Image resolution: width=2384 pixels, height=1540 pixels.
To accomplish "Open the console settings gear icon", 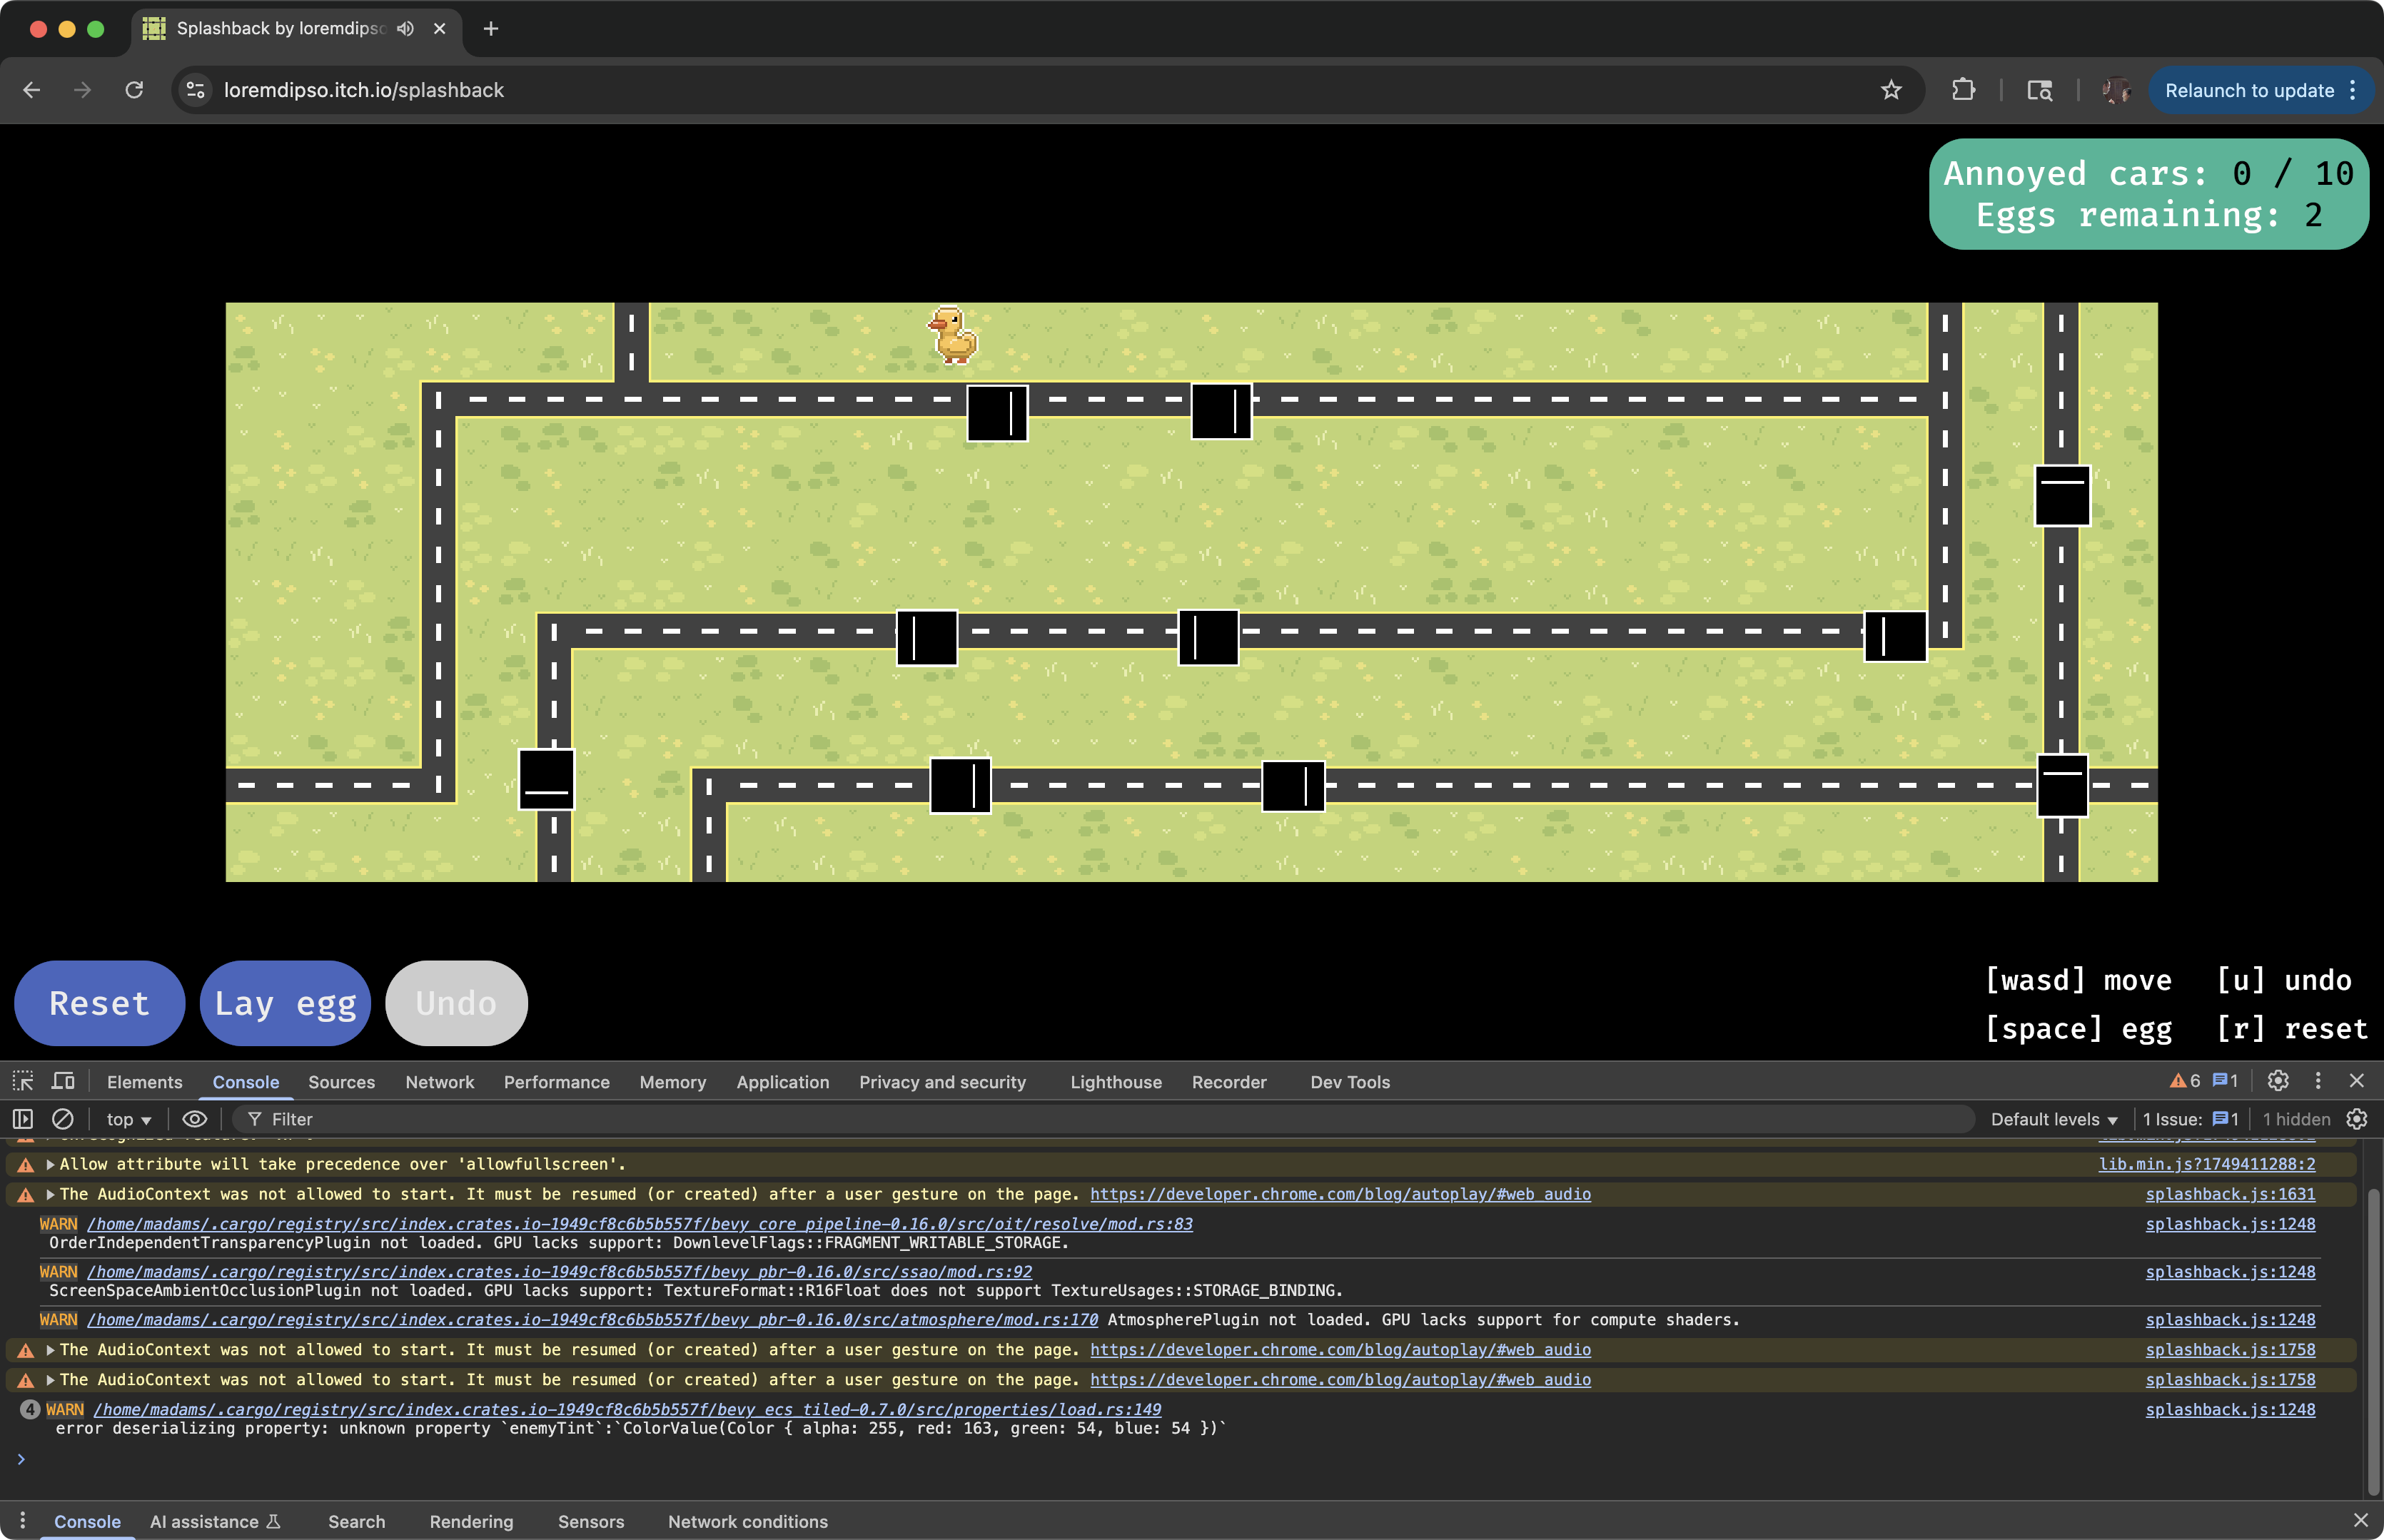I will 2356,1119.
